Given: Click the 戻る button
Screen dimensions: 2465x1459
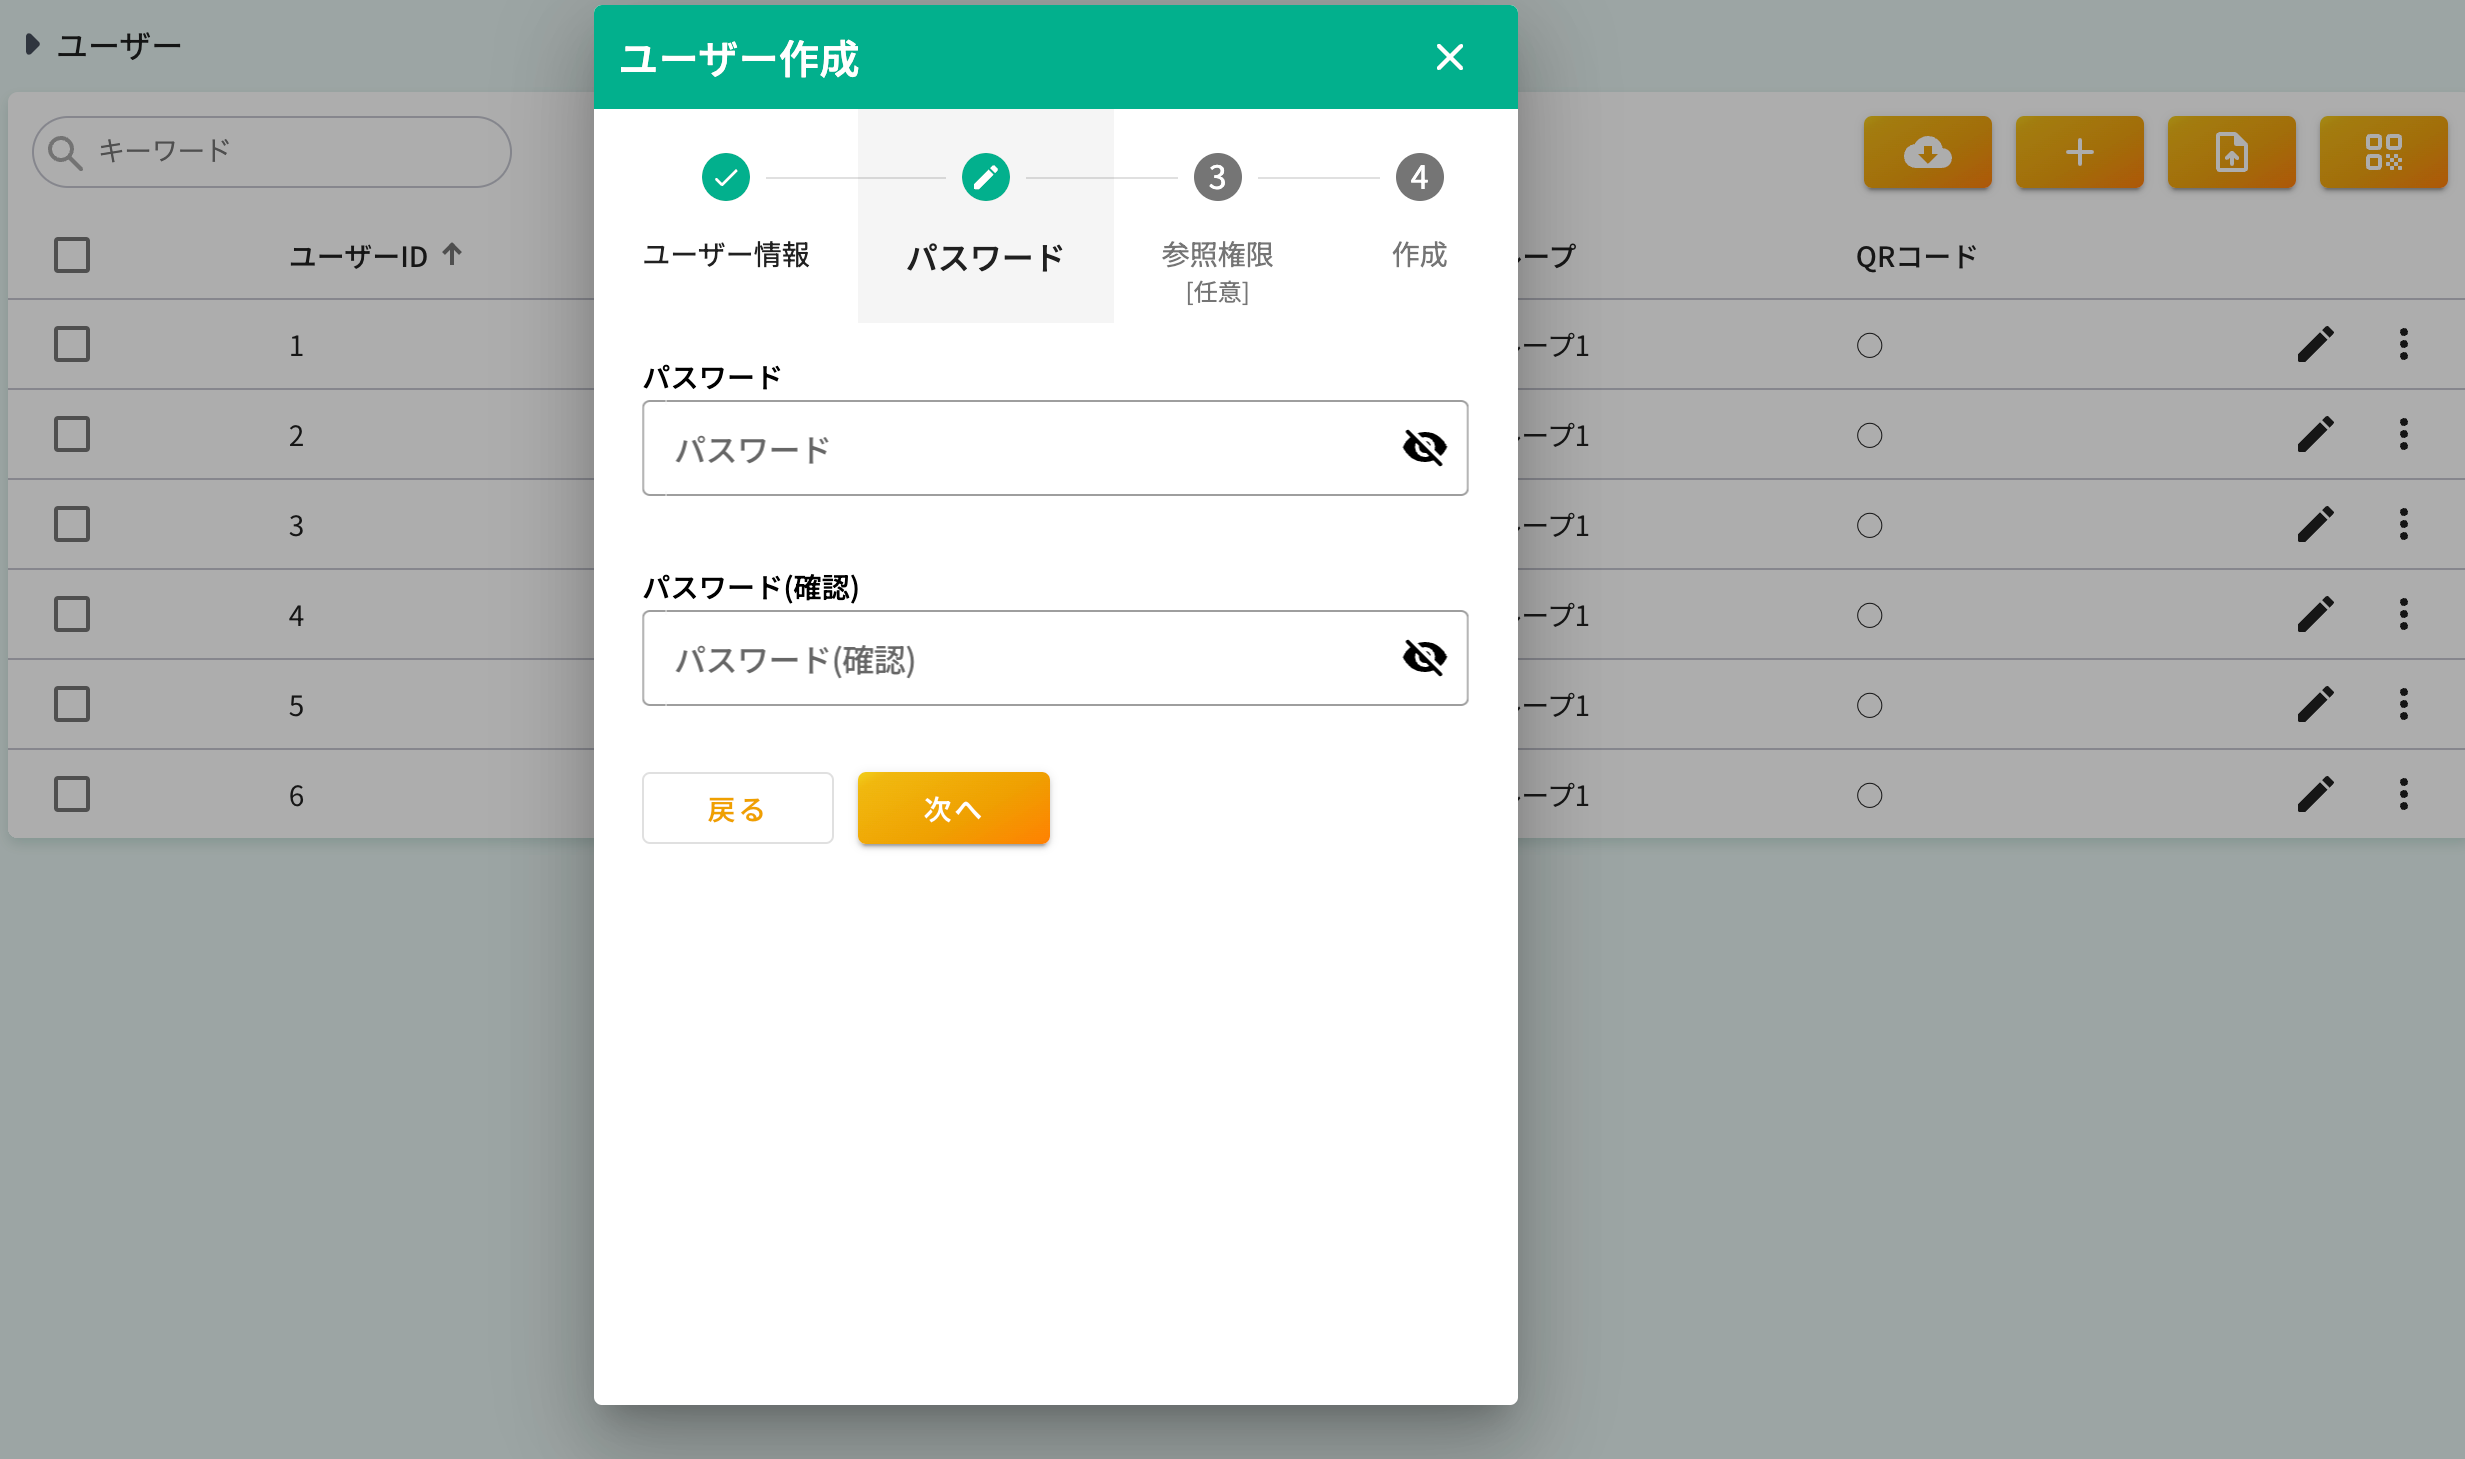Looking at the screenshot, I should [x=737, y=808].
